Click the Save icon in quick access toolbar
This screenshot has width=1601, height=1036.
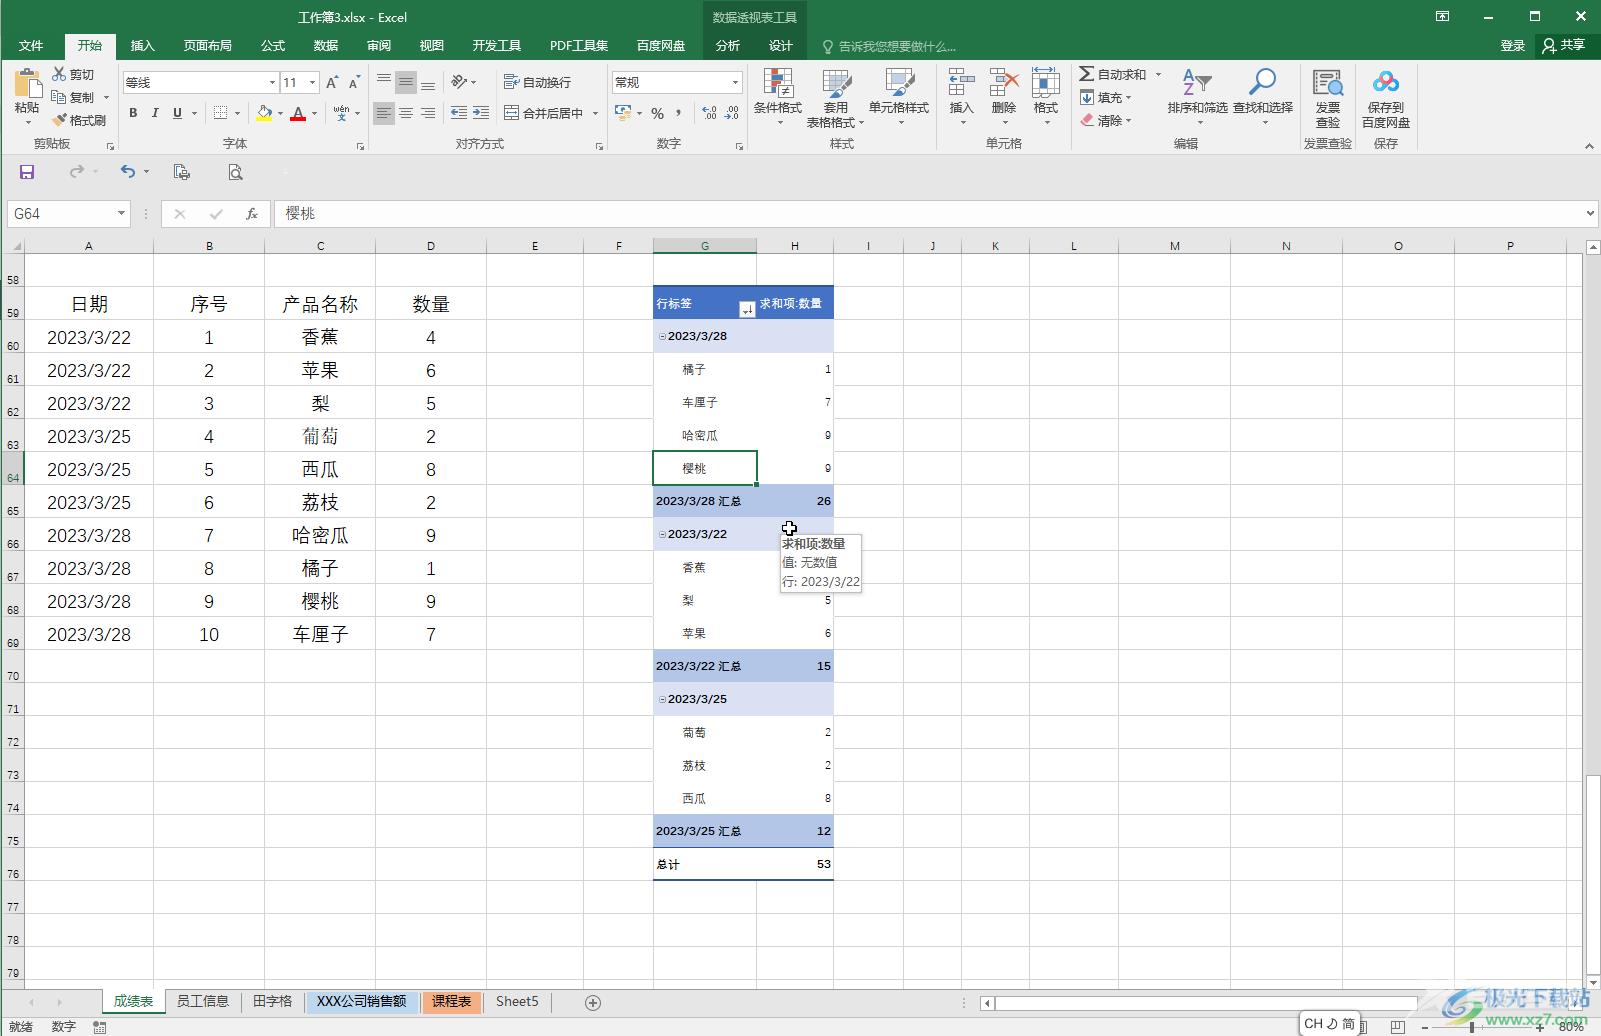tap(27, 172)
